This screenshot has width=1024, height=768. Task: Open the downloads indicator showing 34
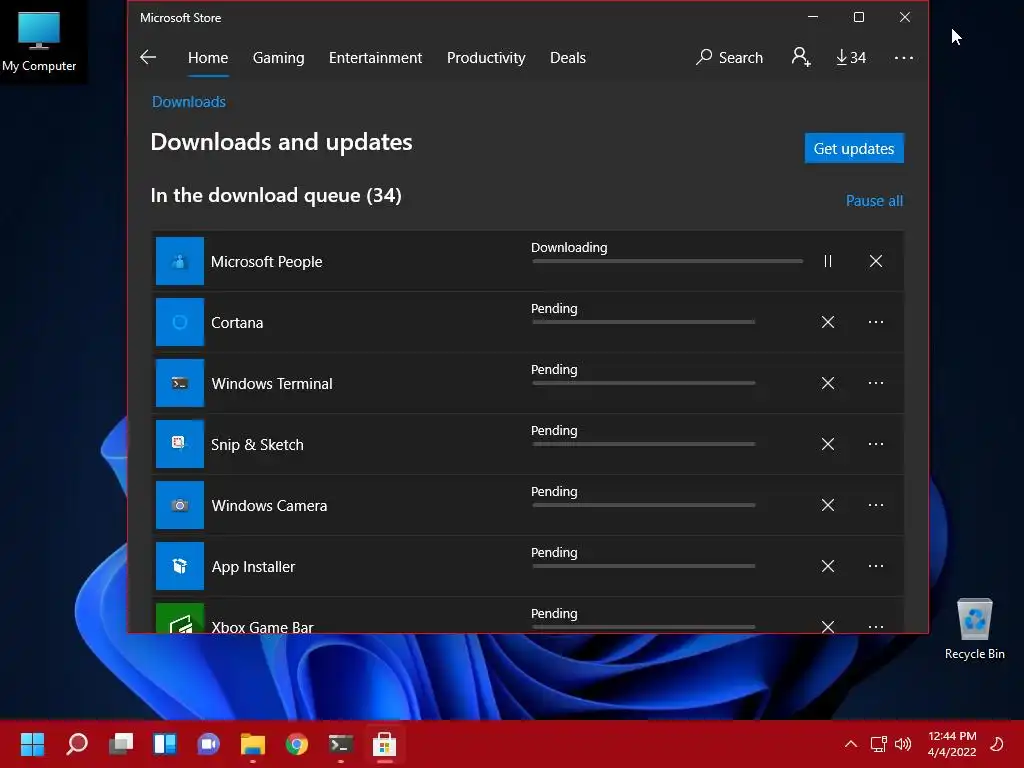click(x=851, y=57)
